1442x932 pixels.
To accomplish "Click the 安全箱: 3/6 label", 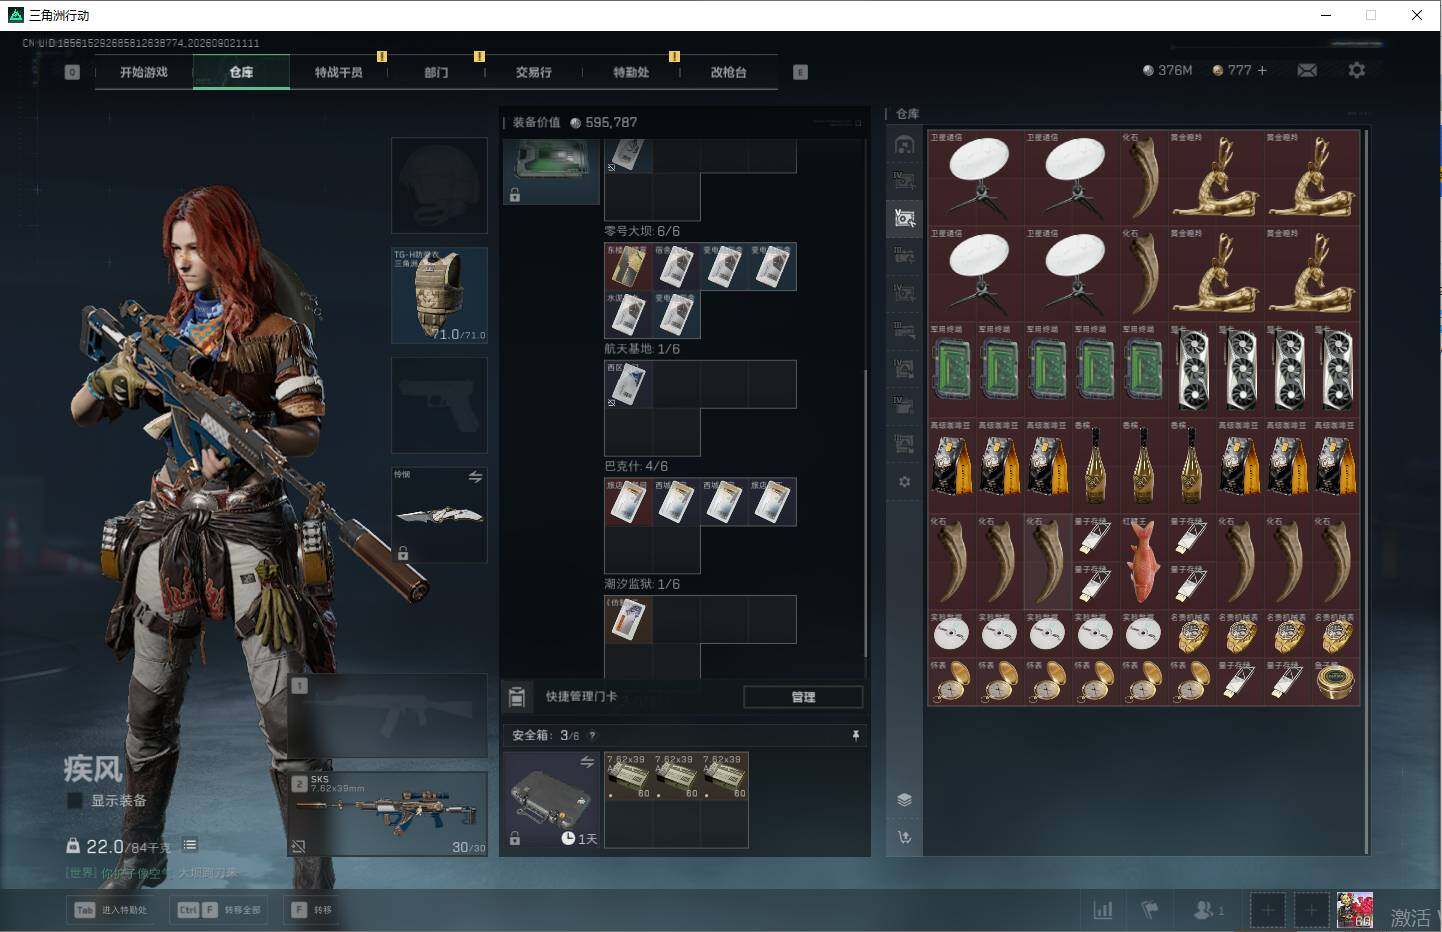I will [x=545, y=735].
